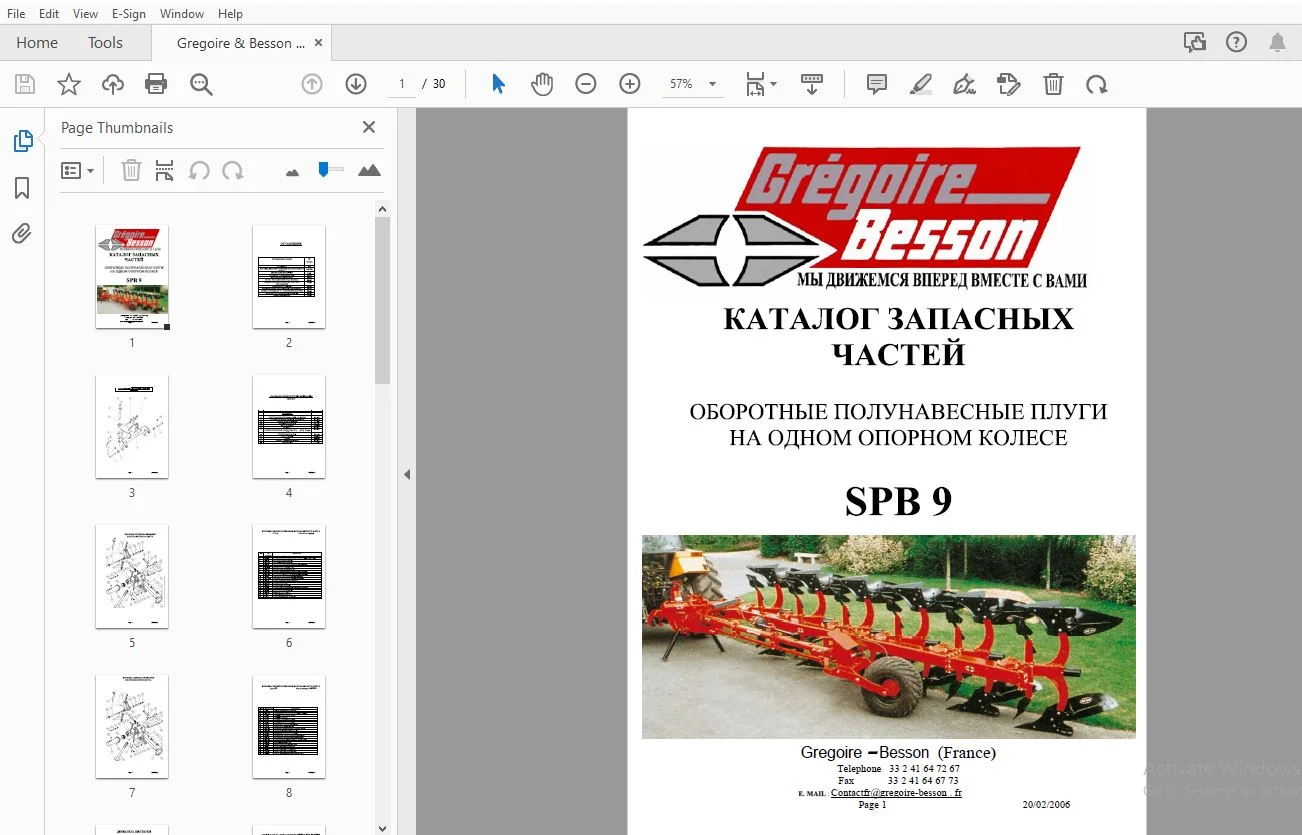Delete selected pages in the thumbnails panel
This screenshot has height=835, width=1302.
(x=131, y=170)
